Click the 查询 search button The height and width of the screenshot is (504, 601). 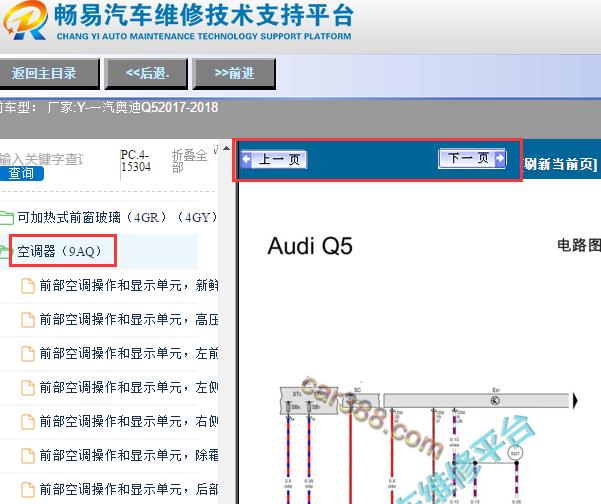[21, 174]
